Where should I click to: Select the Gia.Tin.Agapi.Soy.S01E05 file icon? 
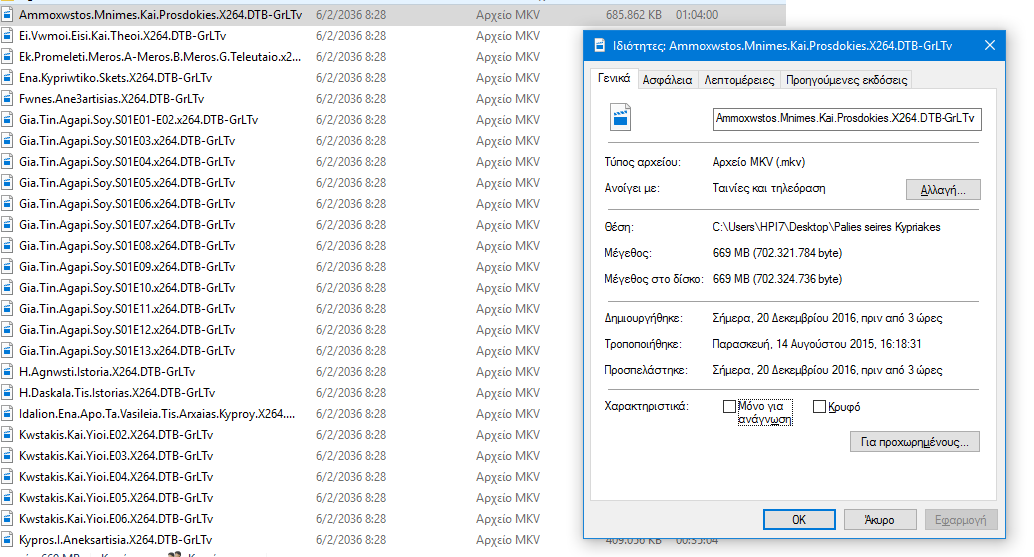click(x=8, y=183)
